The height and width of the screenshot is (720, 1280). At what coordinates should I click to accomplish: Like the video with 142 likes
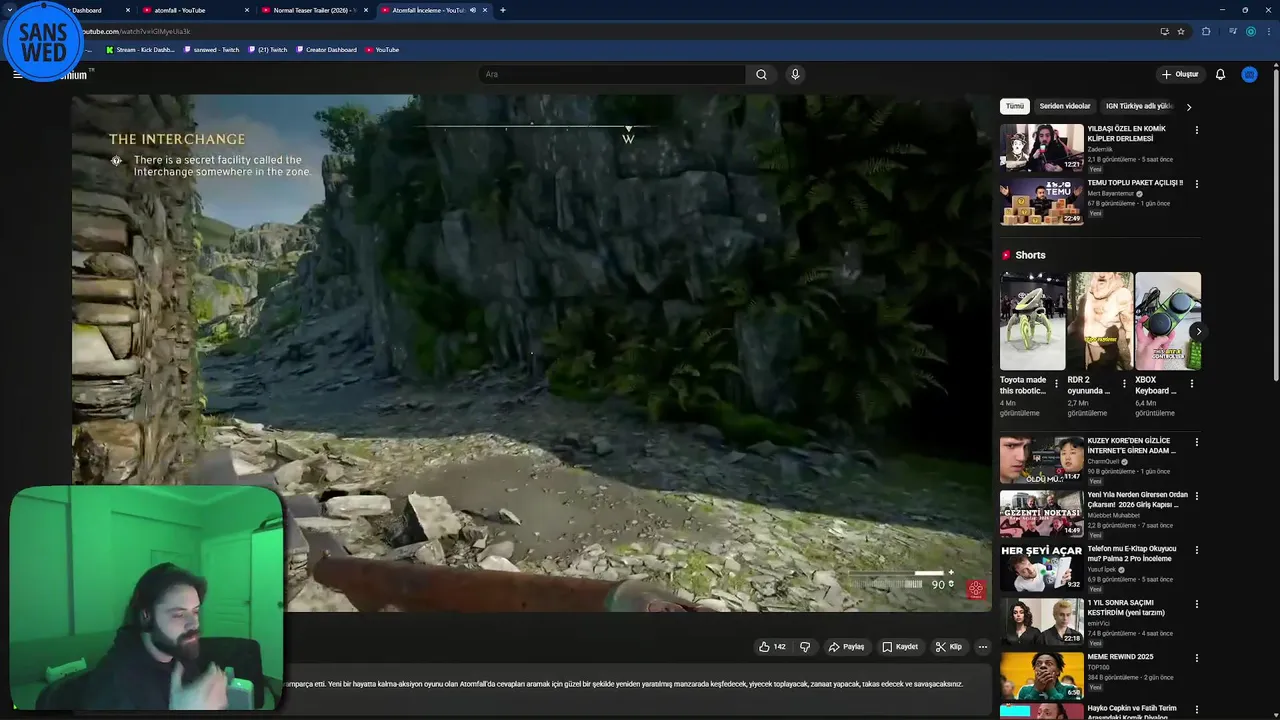(772, 647)
